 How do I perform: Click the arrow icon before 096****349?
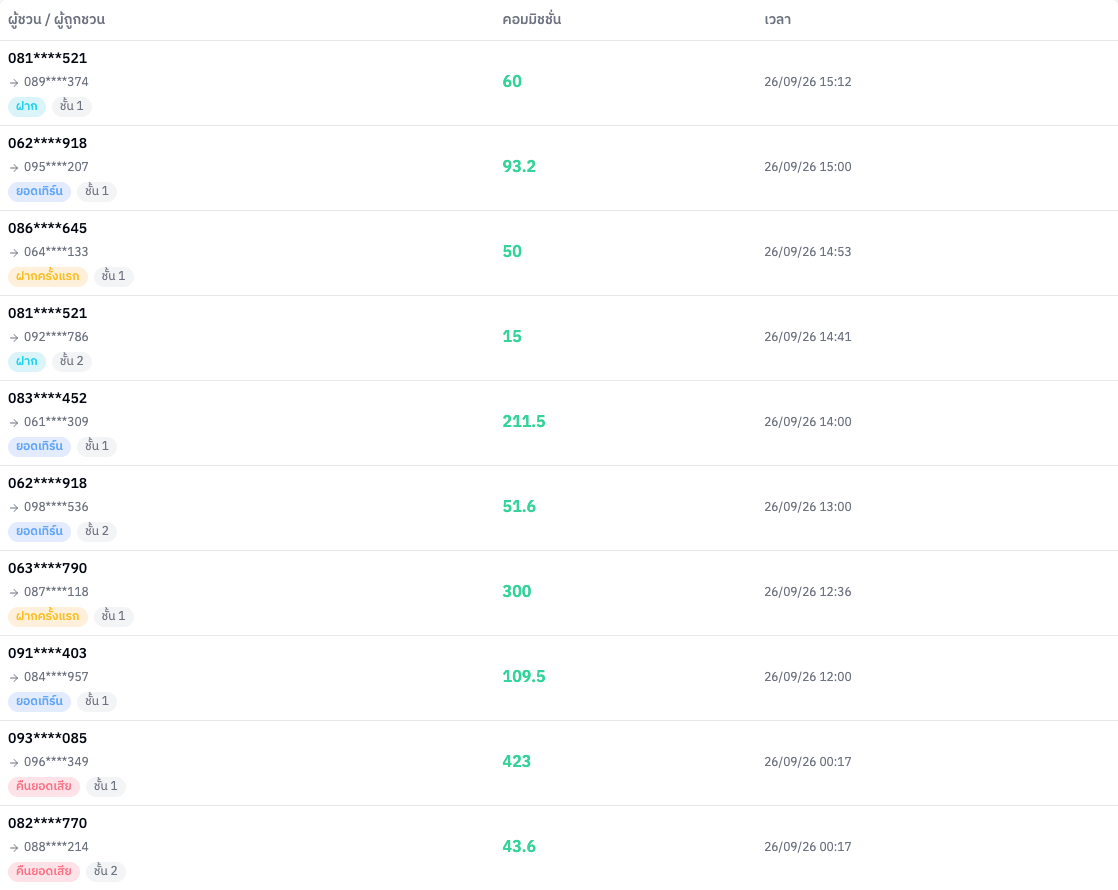tap(14, 762)
